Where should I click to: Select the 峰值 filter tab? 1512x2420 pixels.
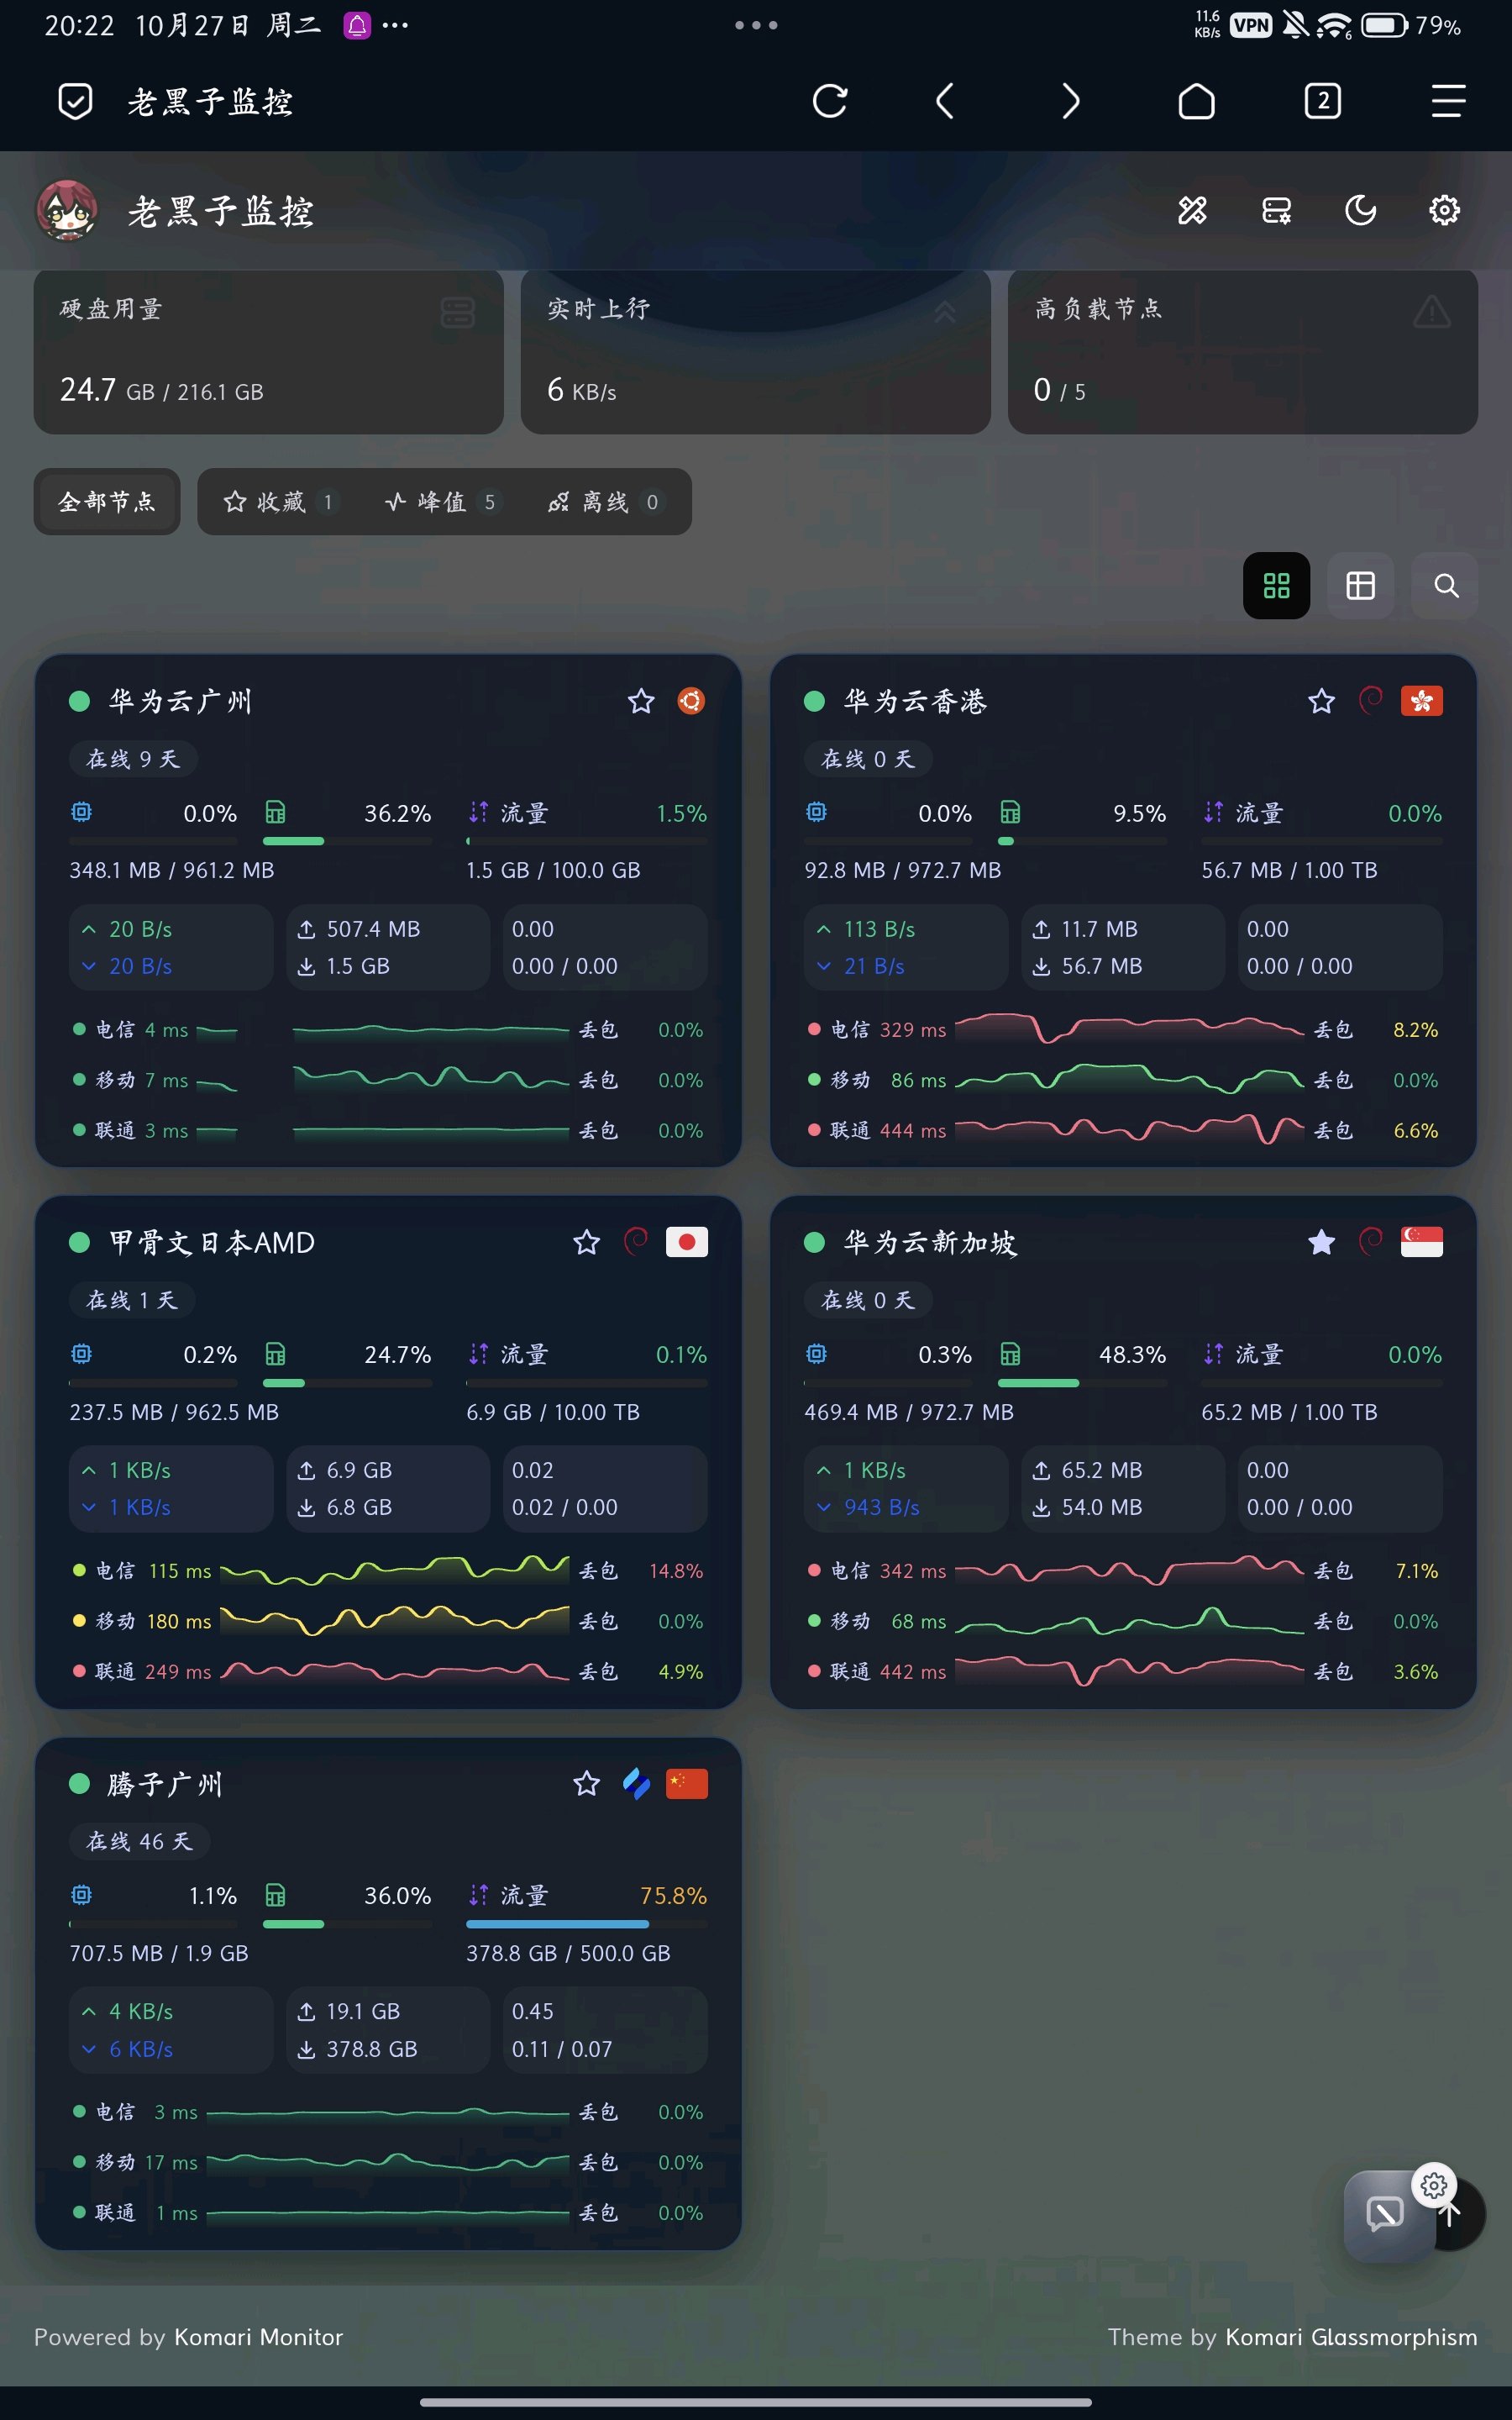[x=441, y=502]
